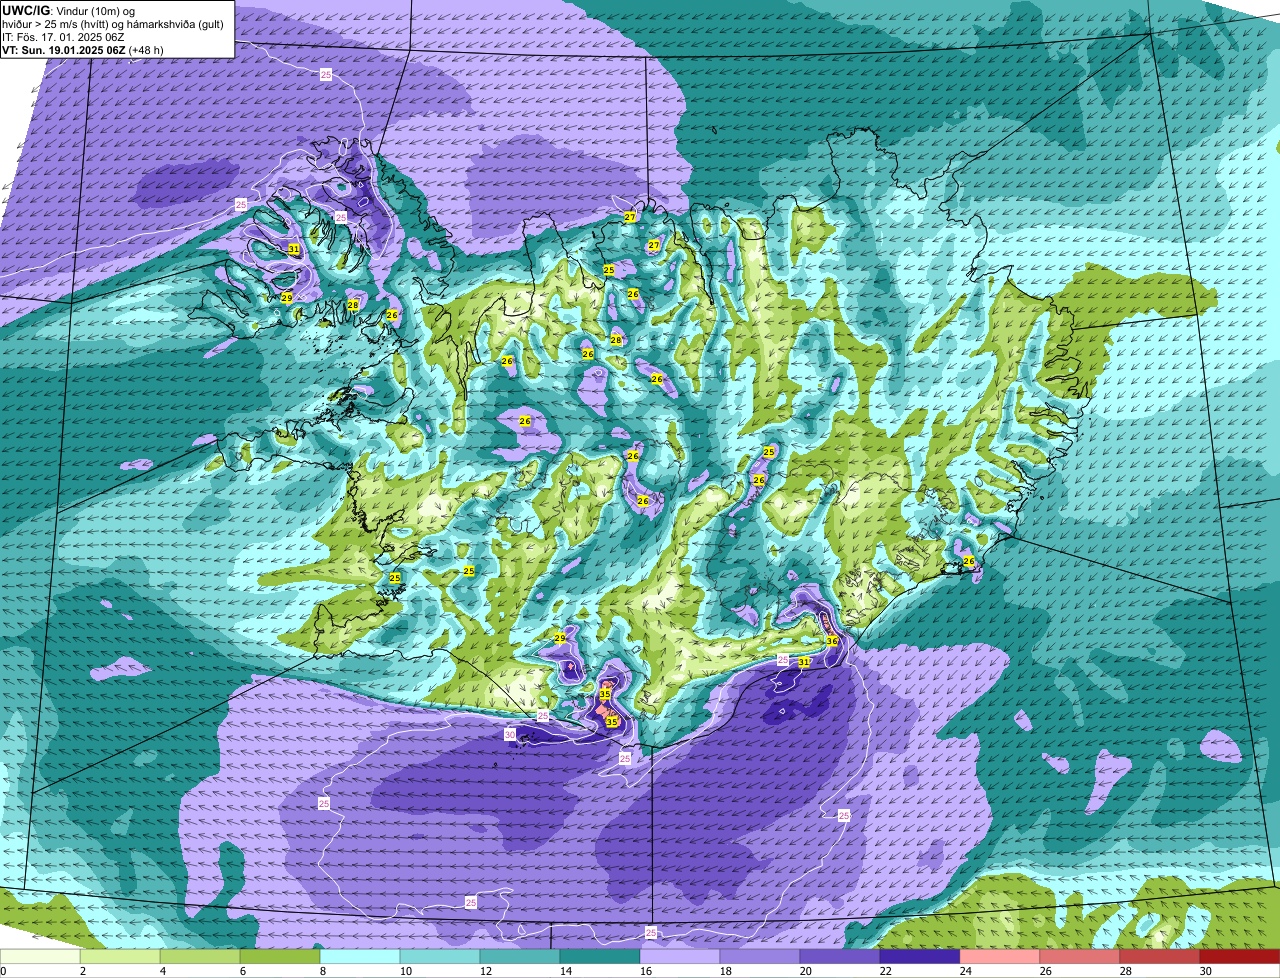Click the legend scale tick value 4
The height and width of the screenshot is (978, 1280).
163,971
